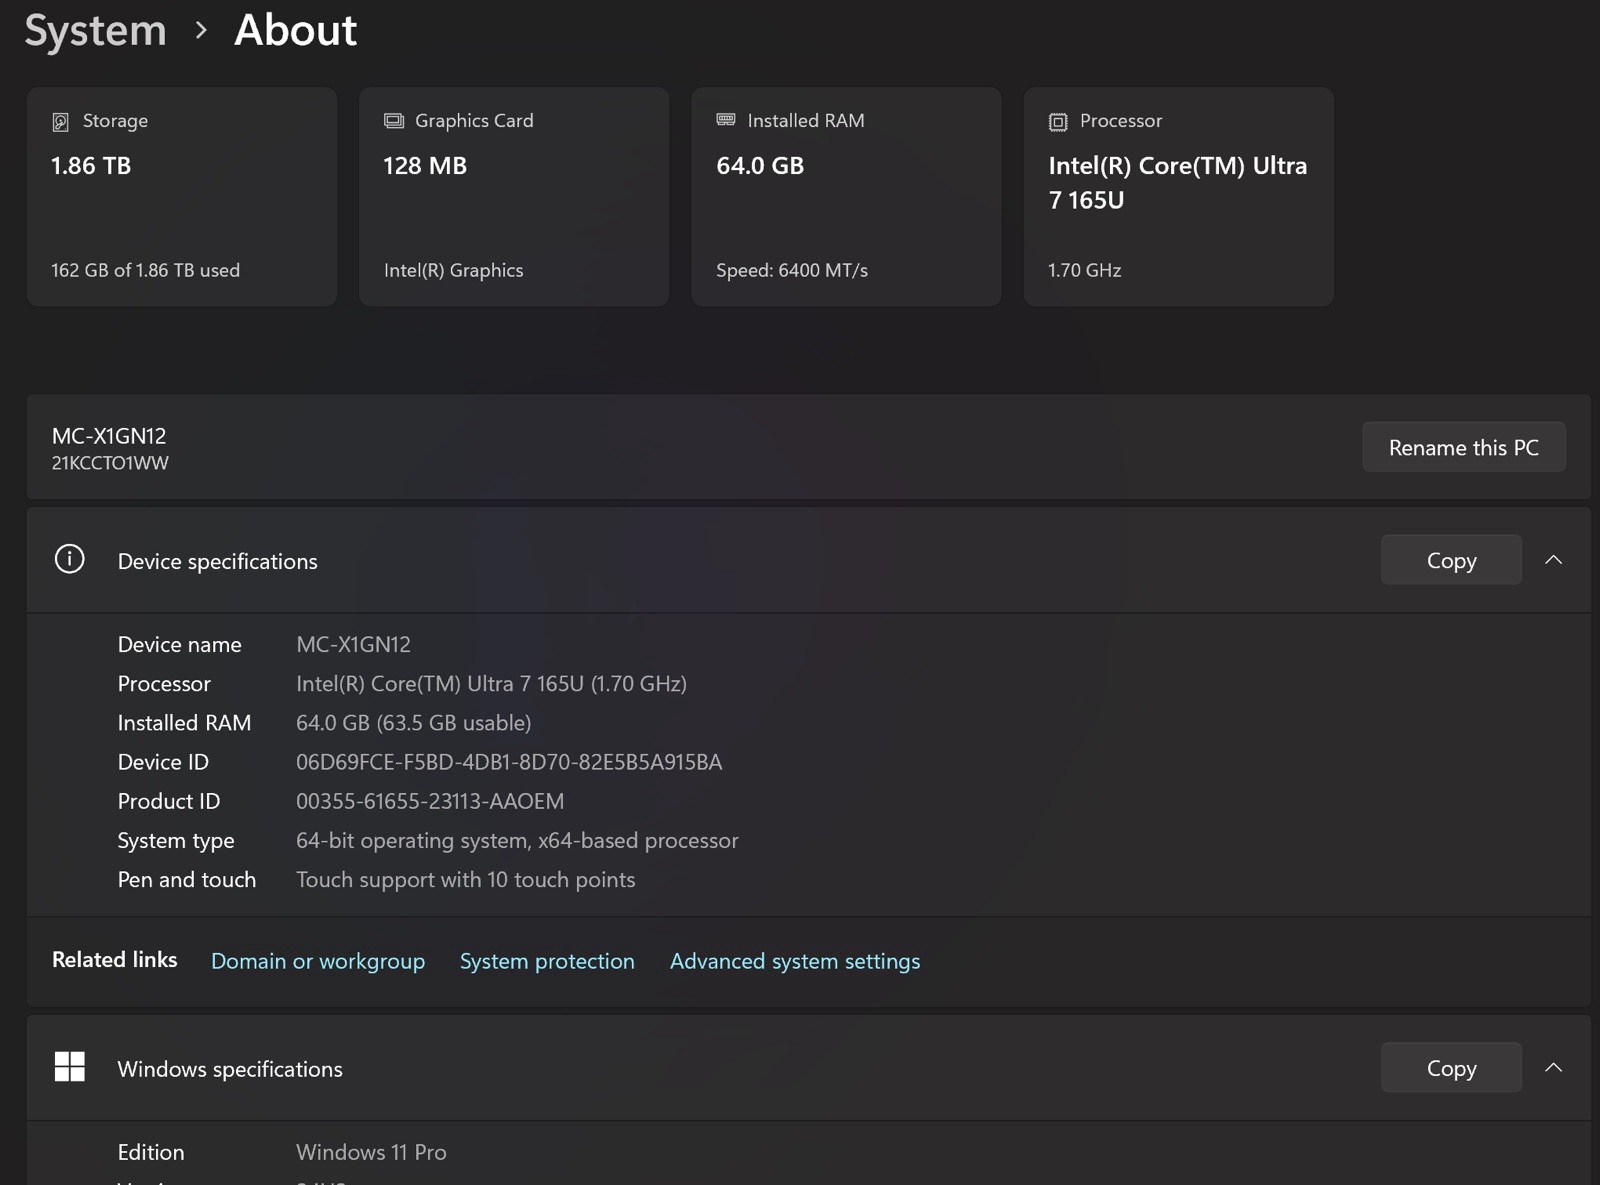The image size is (1600, 1185).
Task: Open the System protection link
Action: (547, 961)
